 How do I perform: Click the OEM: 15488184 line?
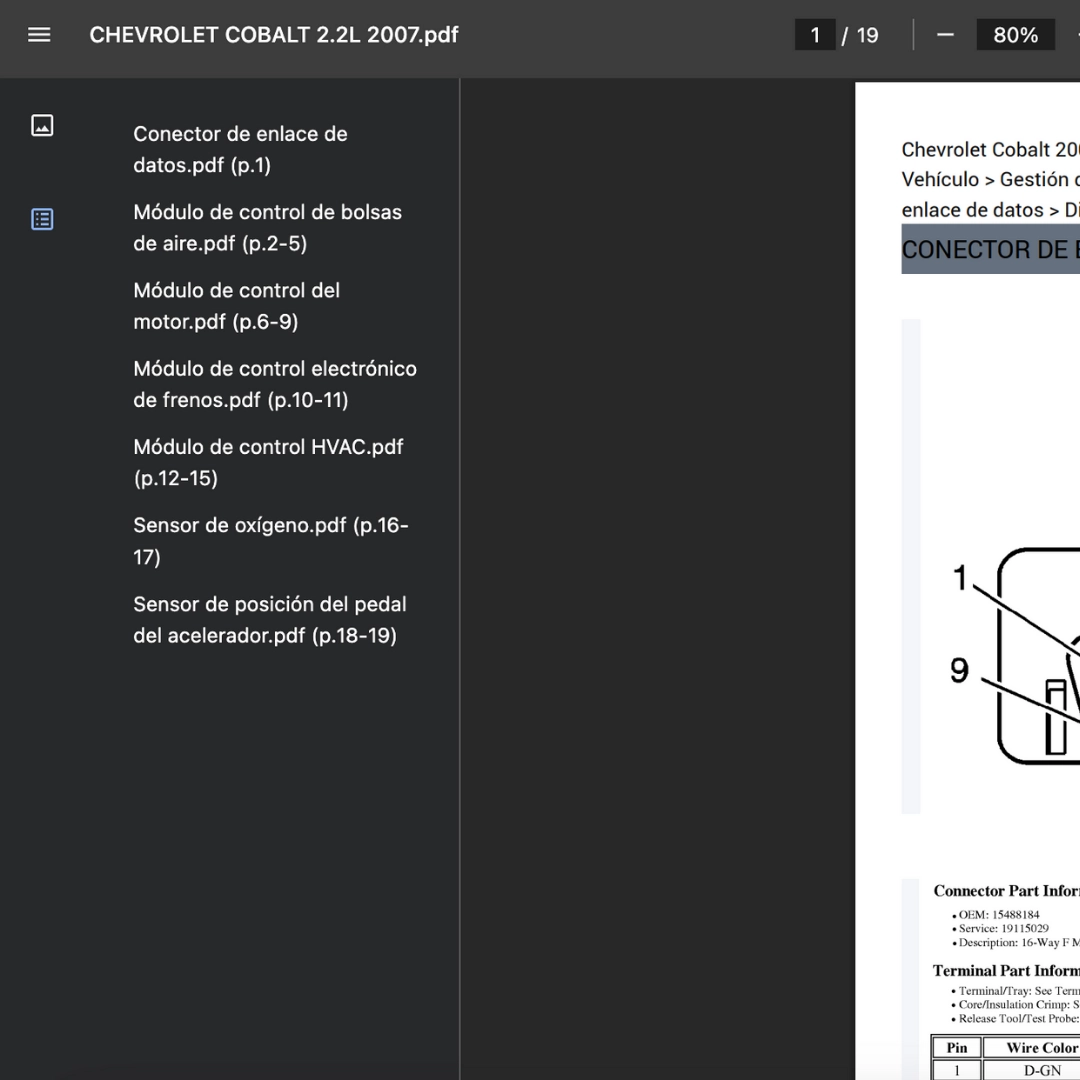pos(999,915)
